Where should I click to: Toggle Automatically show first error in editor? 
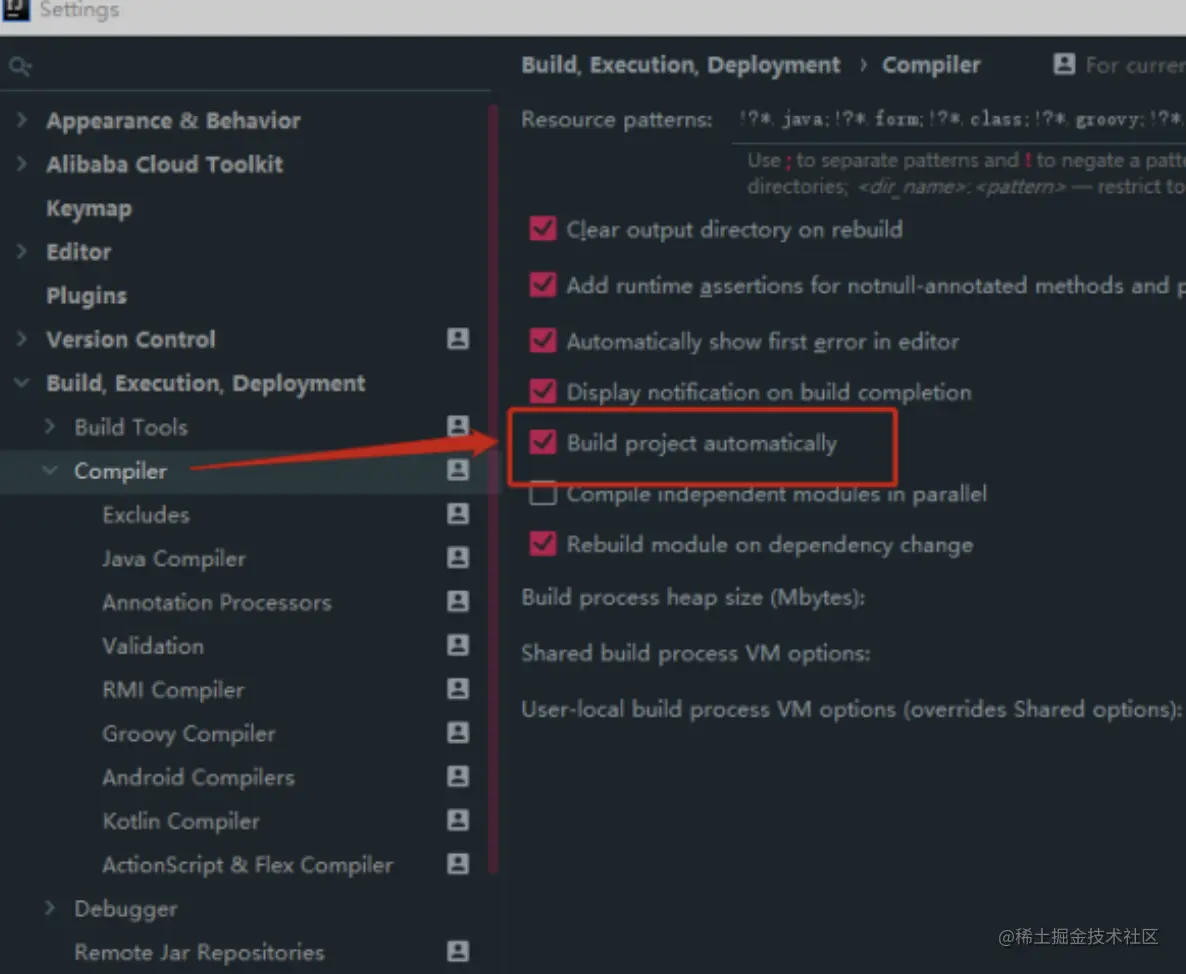[542, 340]
